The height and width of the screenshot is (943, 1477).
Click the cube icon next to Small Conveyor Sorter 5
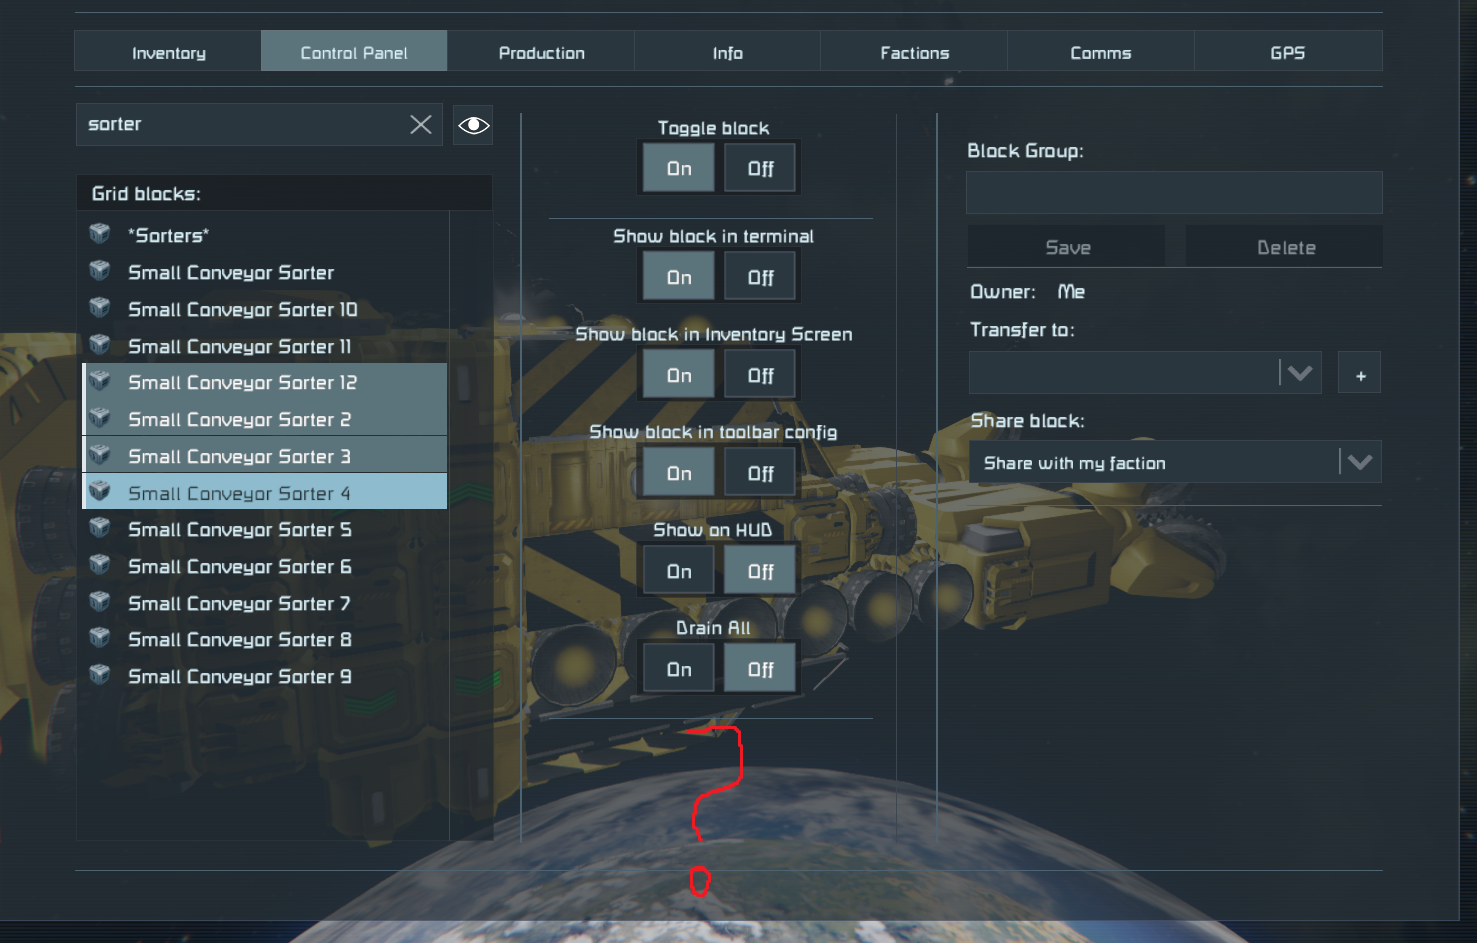point(100,528)
